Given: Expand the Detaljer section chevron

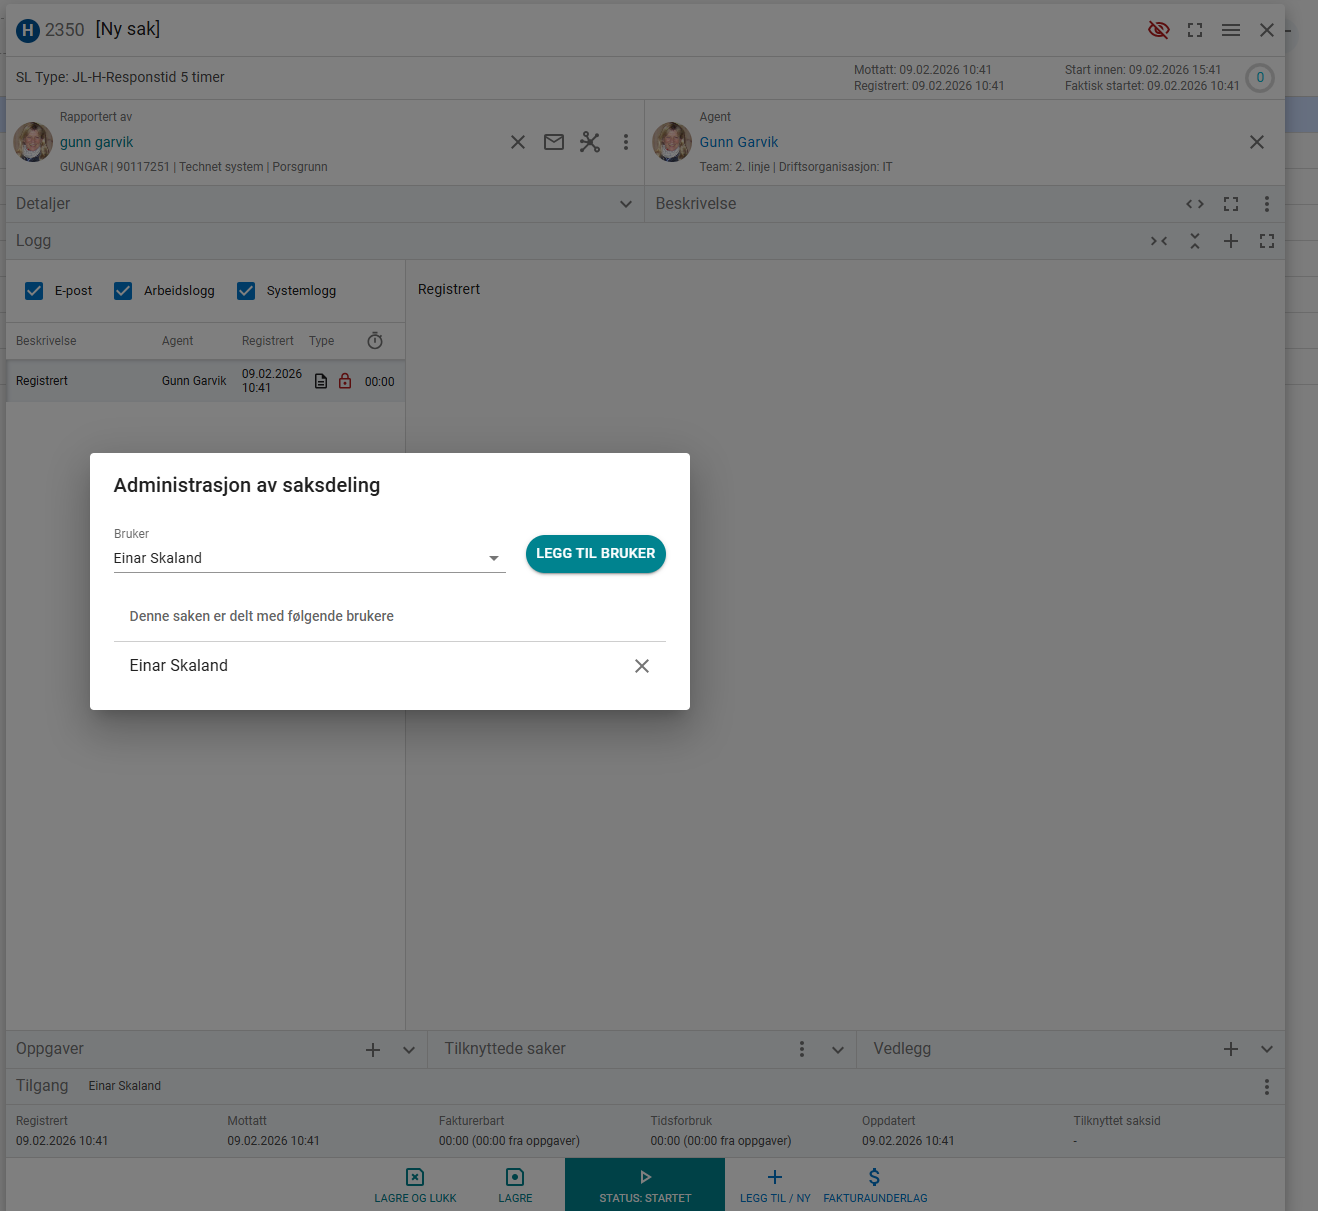Looking at the screenshot, I should pos(626,204).
